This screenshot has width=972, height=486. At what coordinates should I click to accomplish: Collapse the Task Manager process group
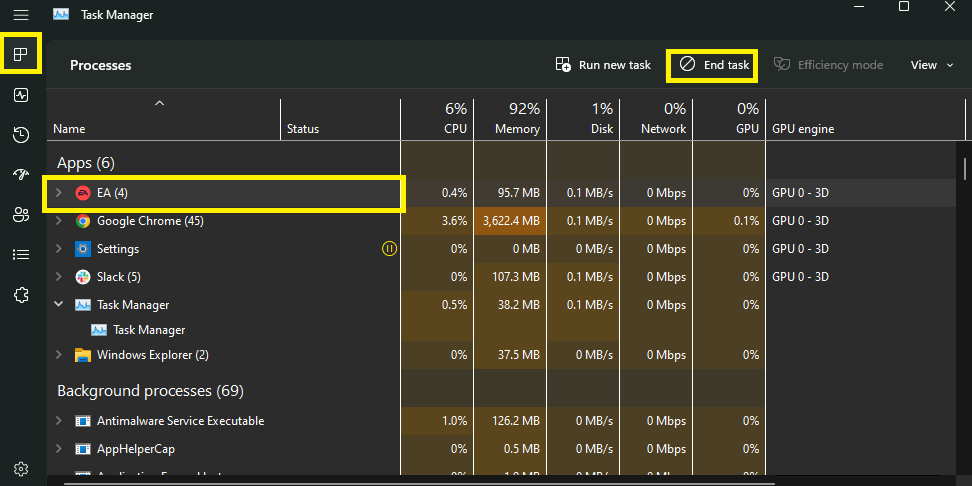pos(58,304)
